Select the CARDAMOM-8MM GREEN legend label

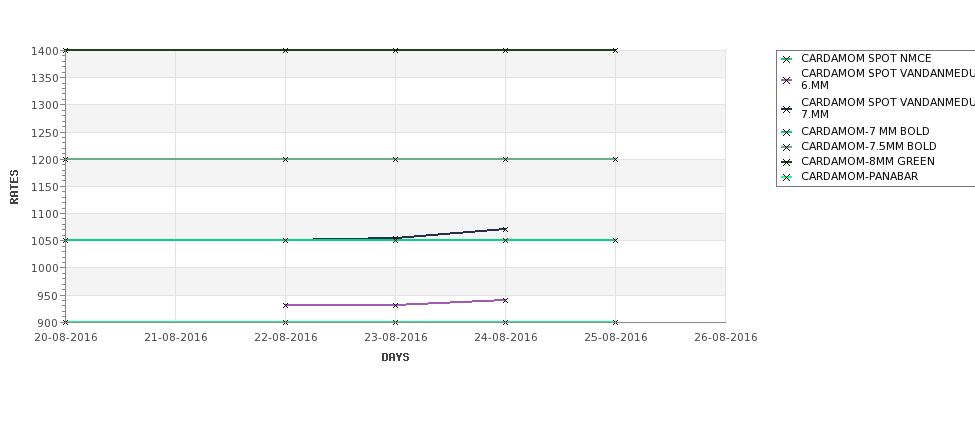[867, 162]
